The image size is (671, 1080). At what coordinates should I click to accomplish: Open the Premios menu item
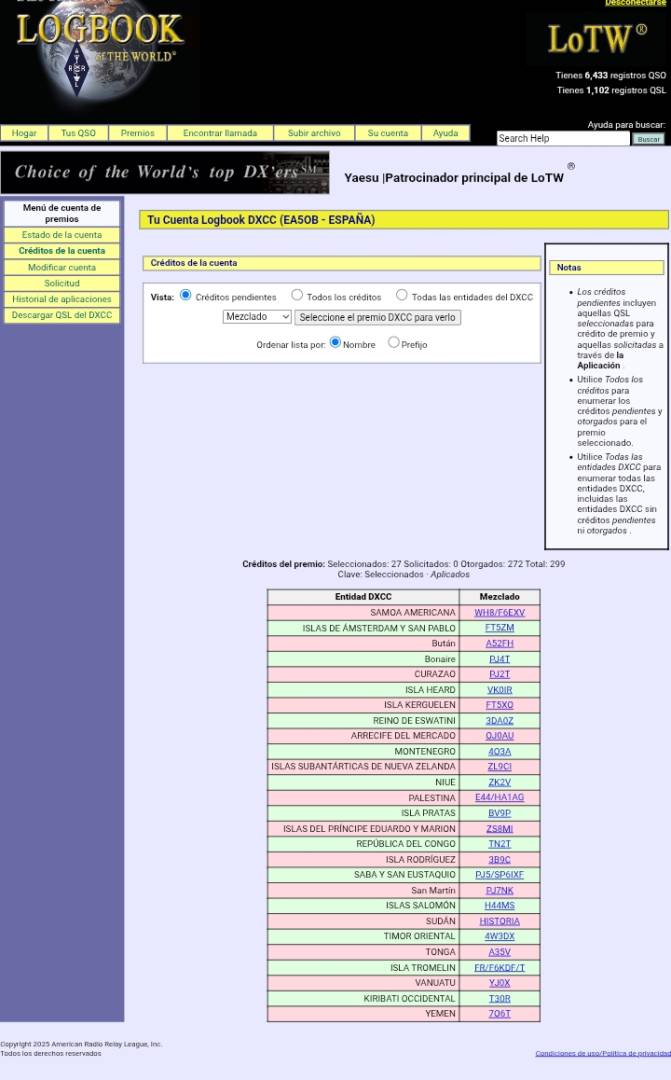(x=138, y=133)
